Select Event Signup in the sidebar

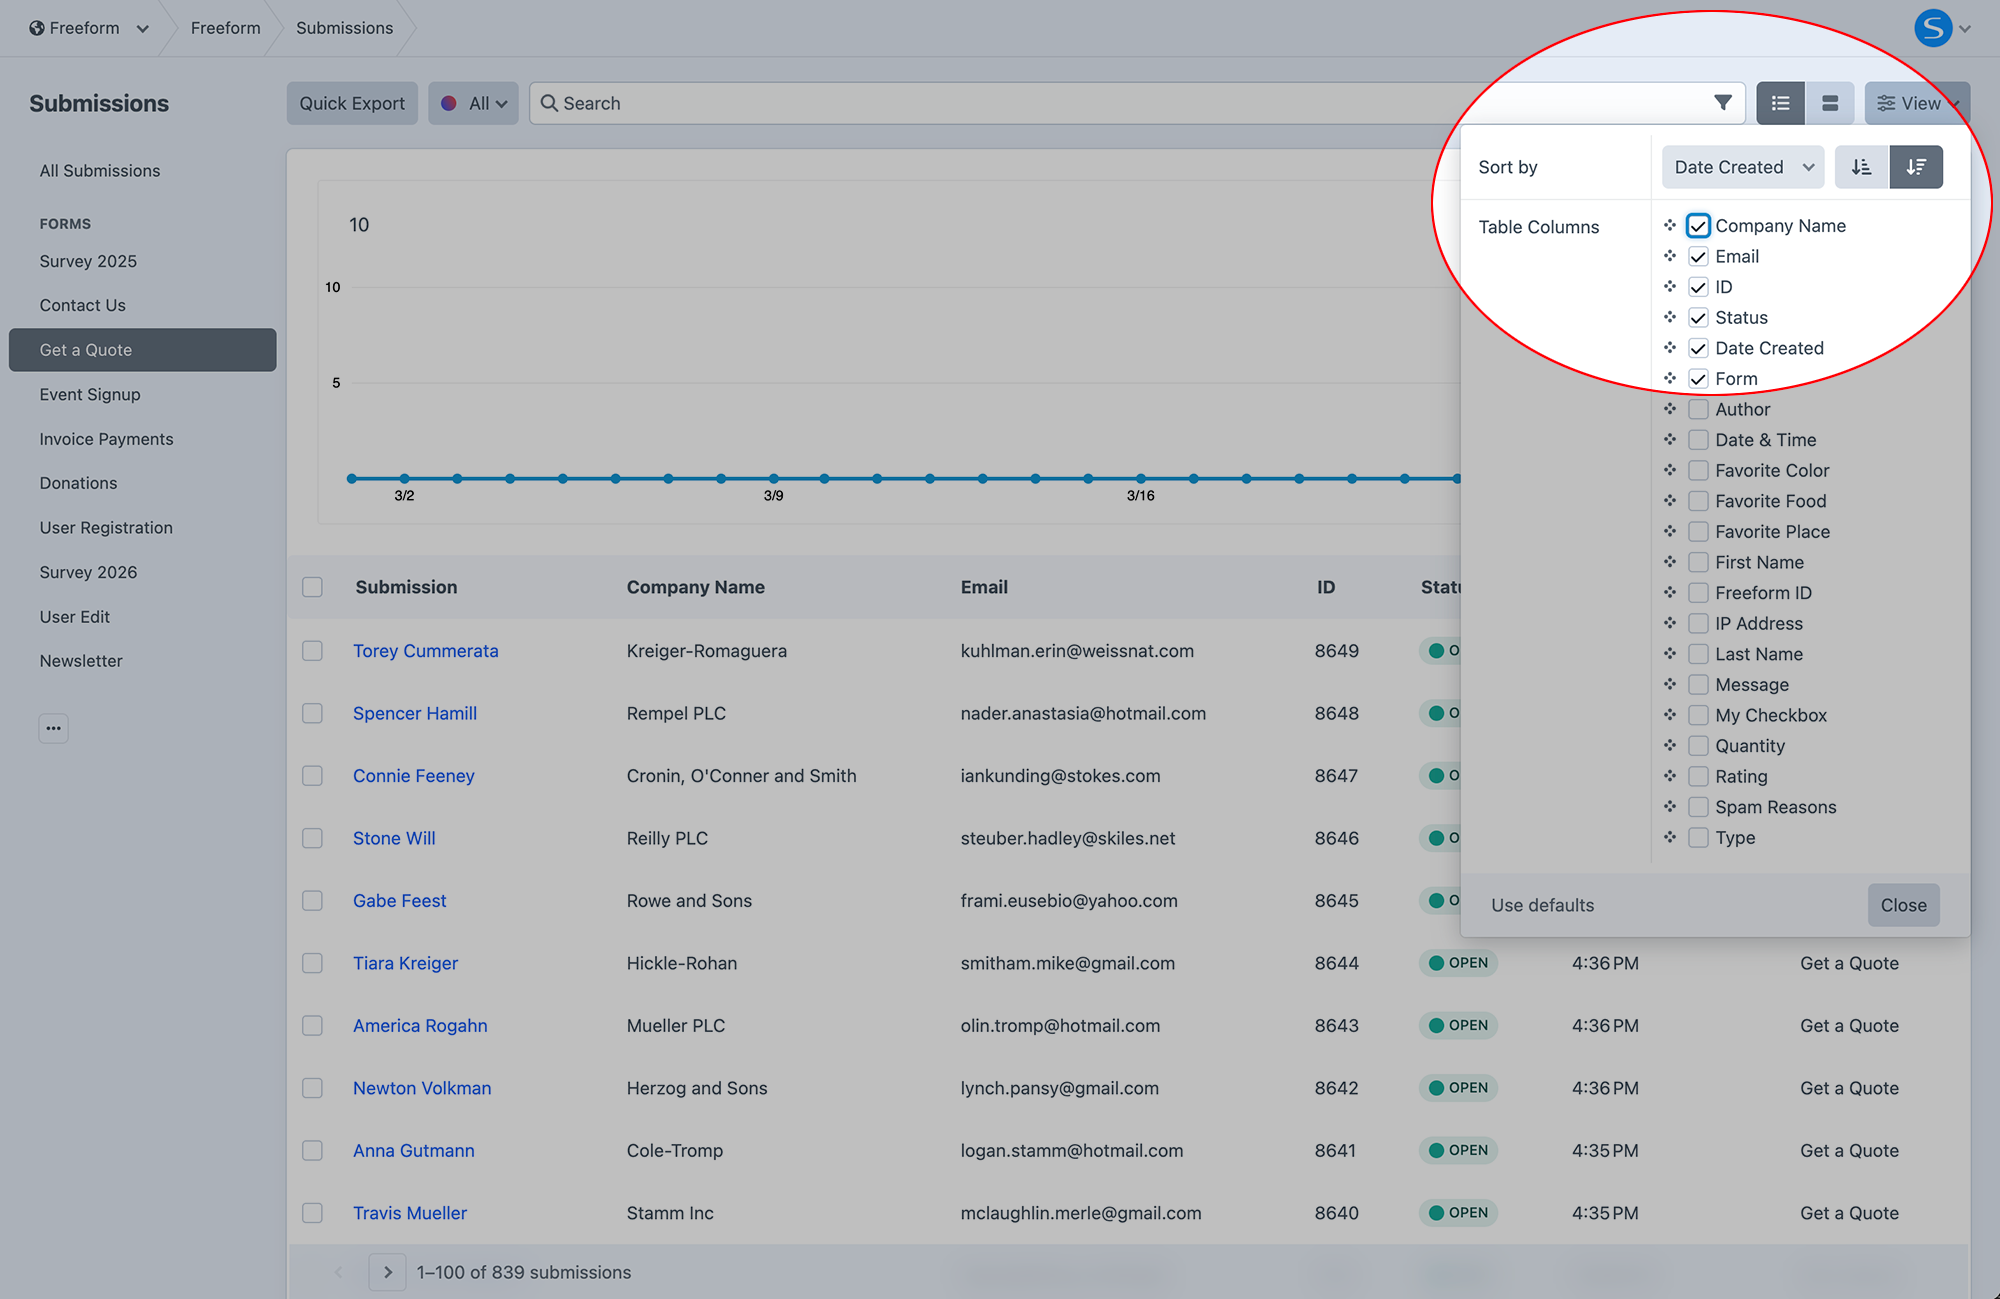coord(89,394)
